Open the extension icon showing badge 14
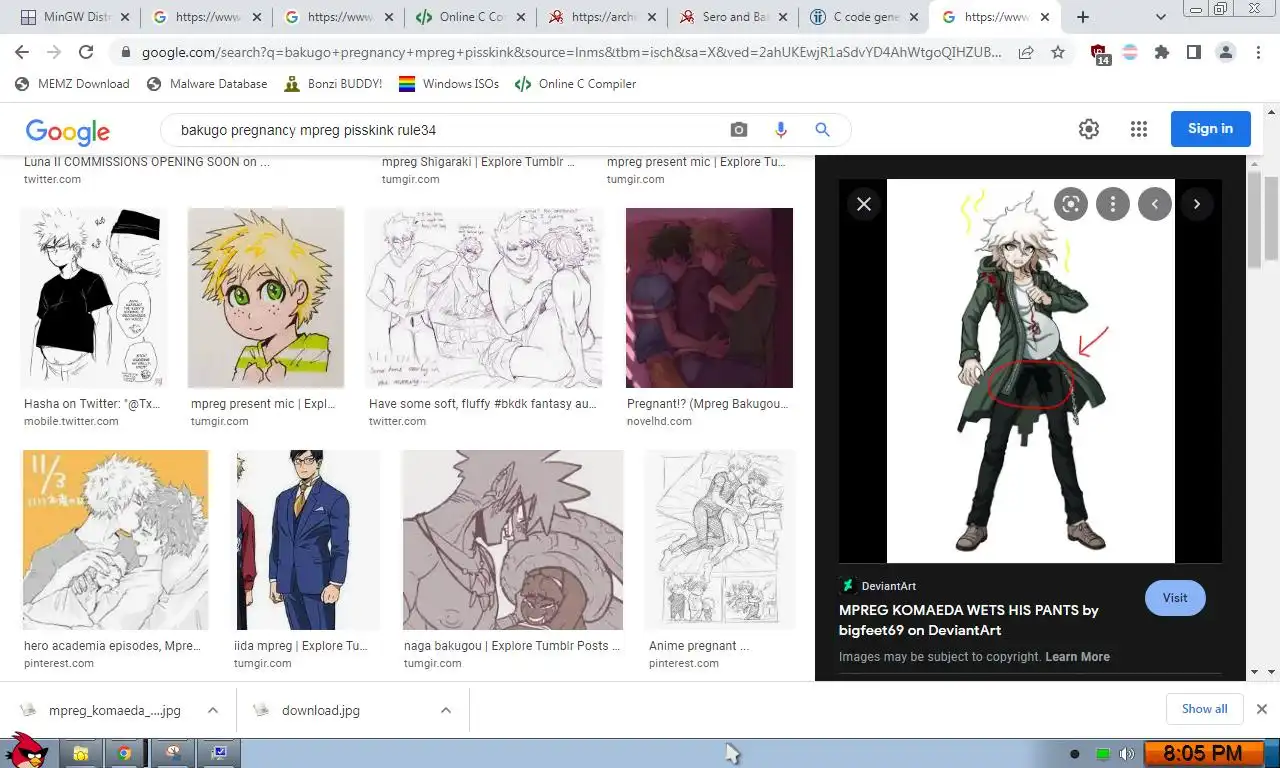1280x768 pixels. click(x=1100, y=54)
